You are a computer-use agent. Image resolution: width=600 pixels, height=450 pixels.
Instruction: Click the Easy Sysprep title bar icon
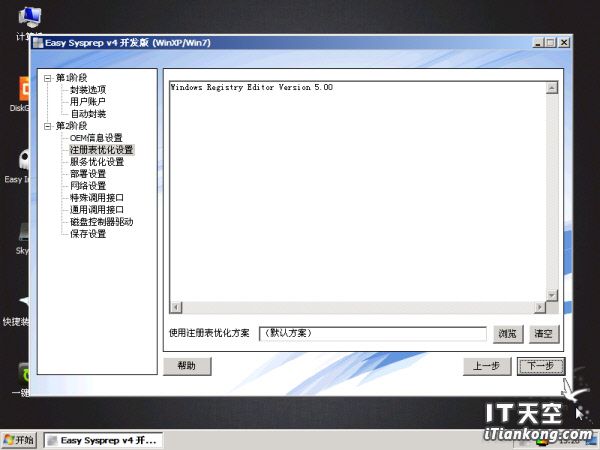[38, 43]
